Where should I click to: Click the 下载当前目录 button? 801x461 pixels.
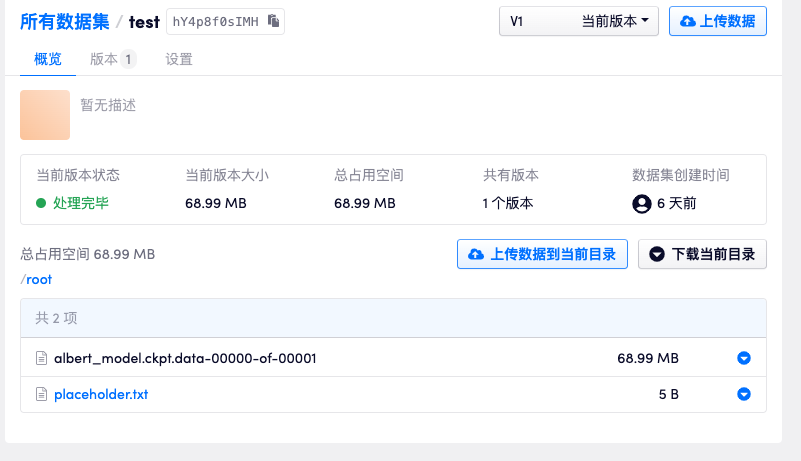702,254
